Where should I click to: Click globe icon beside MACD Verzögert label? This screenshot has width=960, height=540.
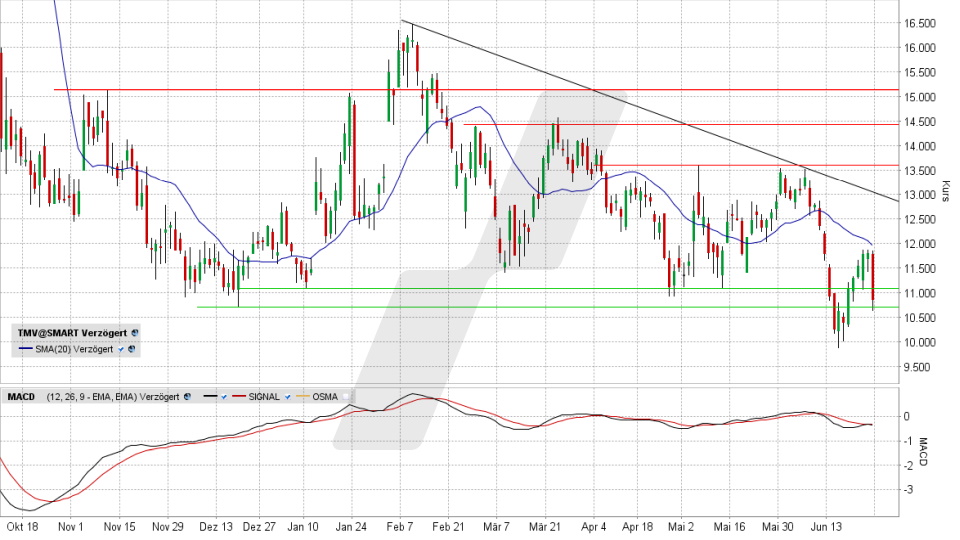[187, 397]
